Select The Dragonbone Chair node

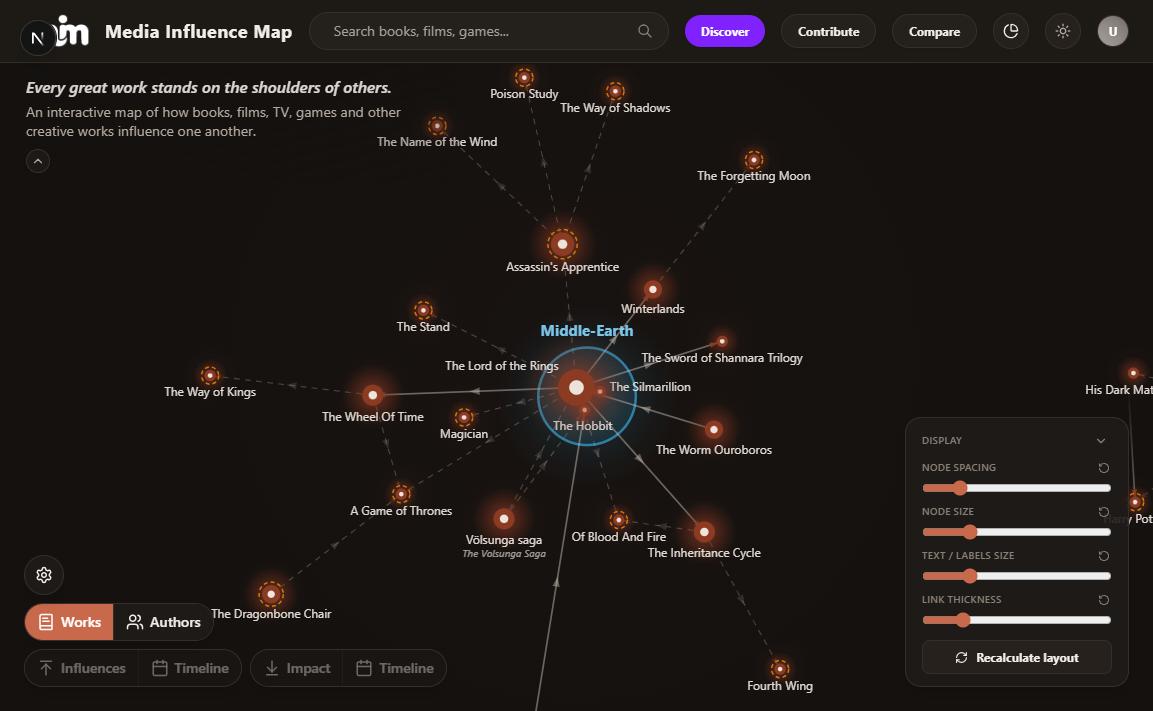pos(271,594)
